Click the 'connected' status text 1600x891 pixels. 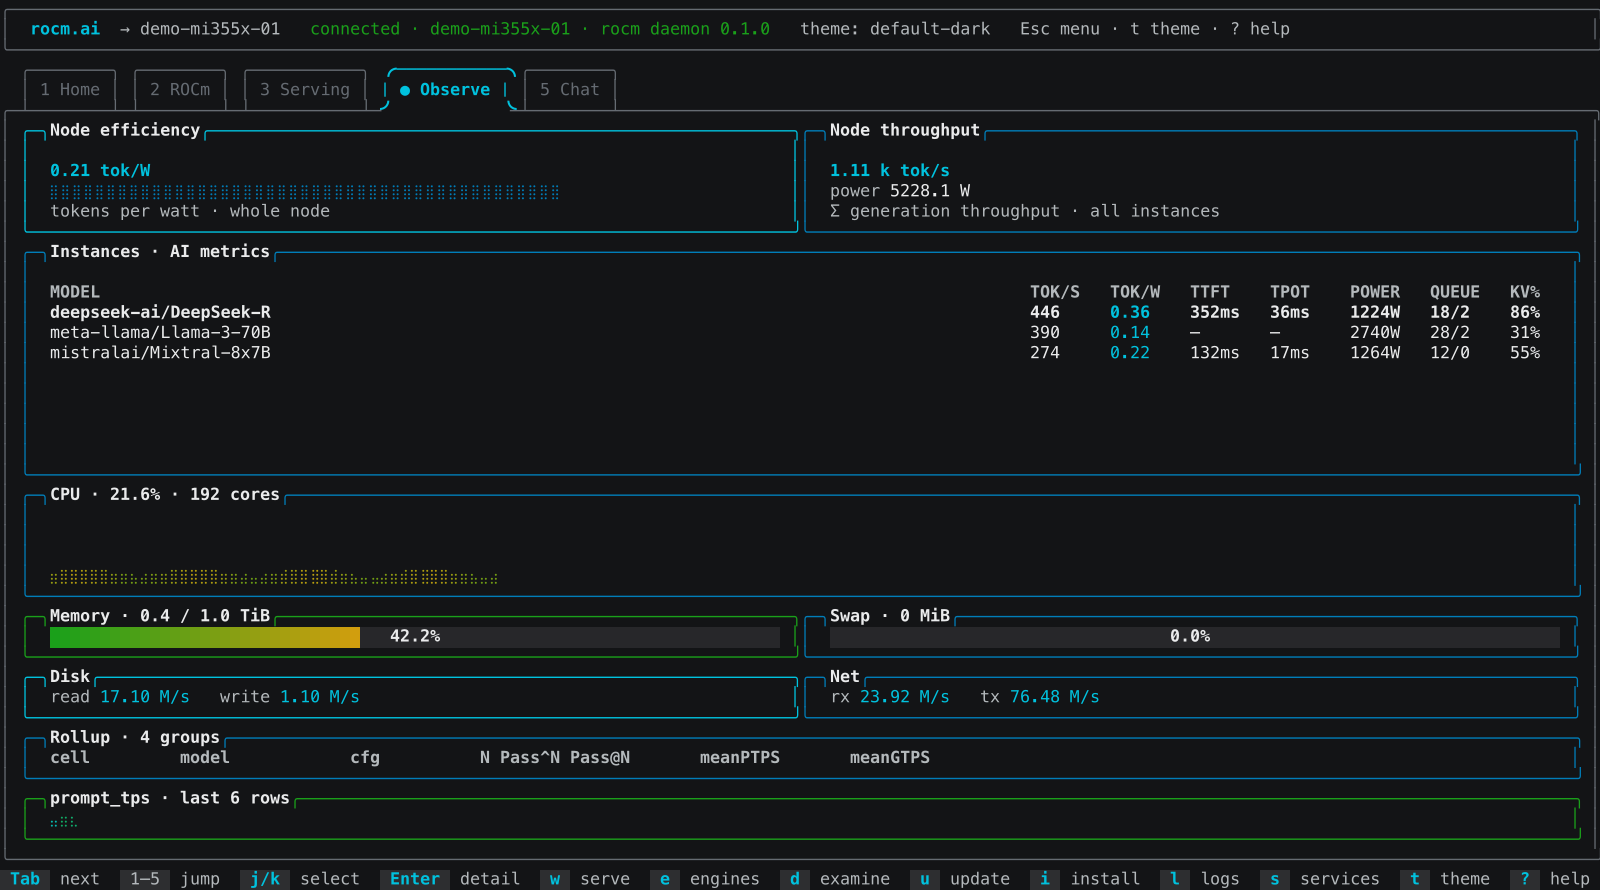coord(355,29)
